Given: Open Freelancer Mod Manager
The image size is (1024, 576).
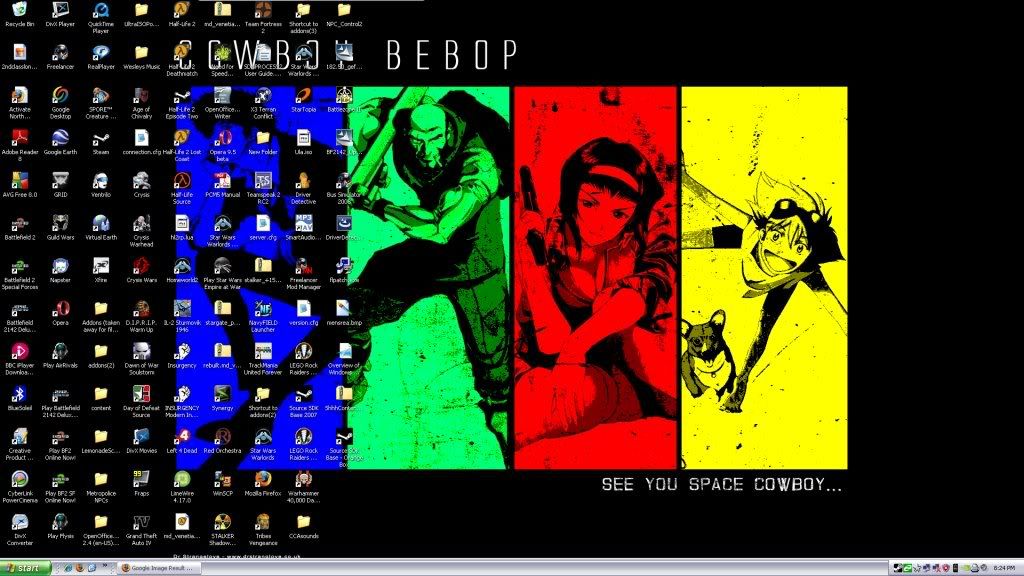Looking at the screenshot, I should [x=304, y=273].
